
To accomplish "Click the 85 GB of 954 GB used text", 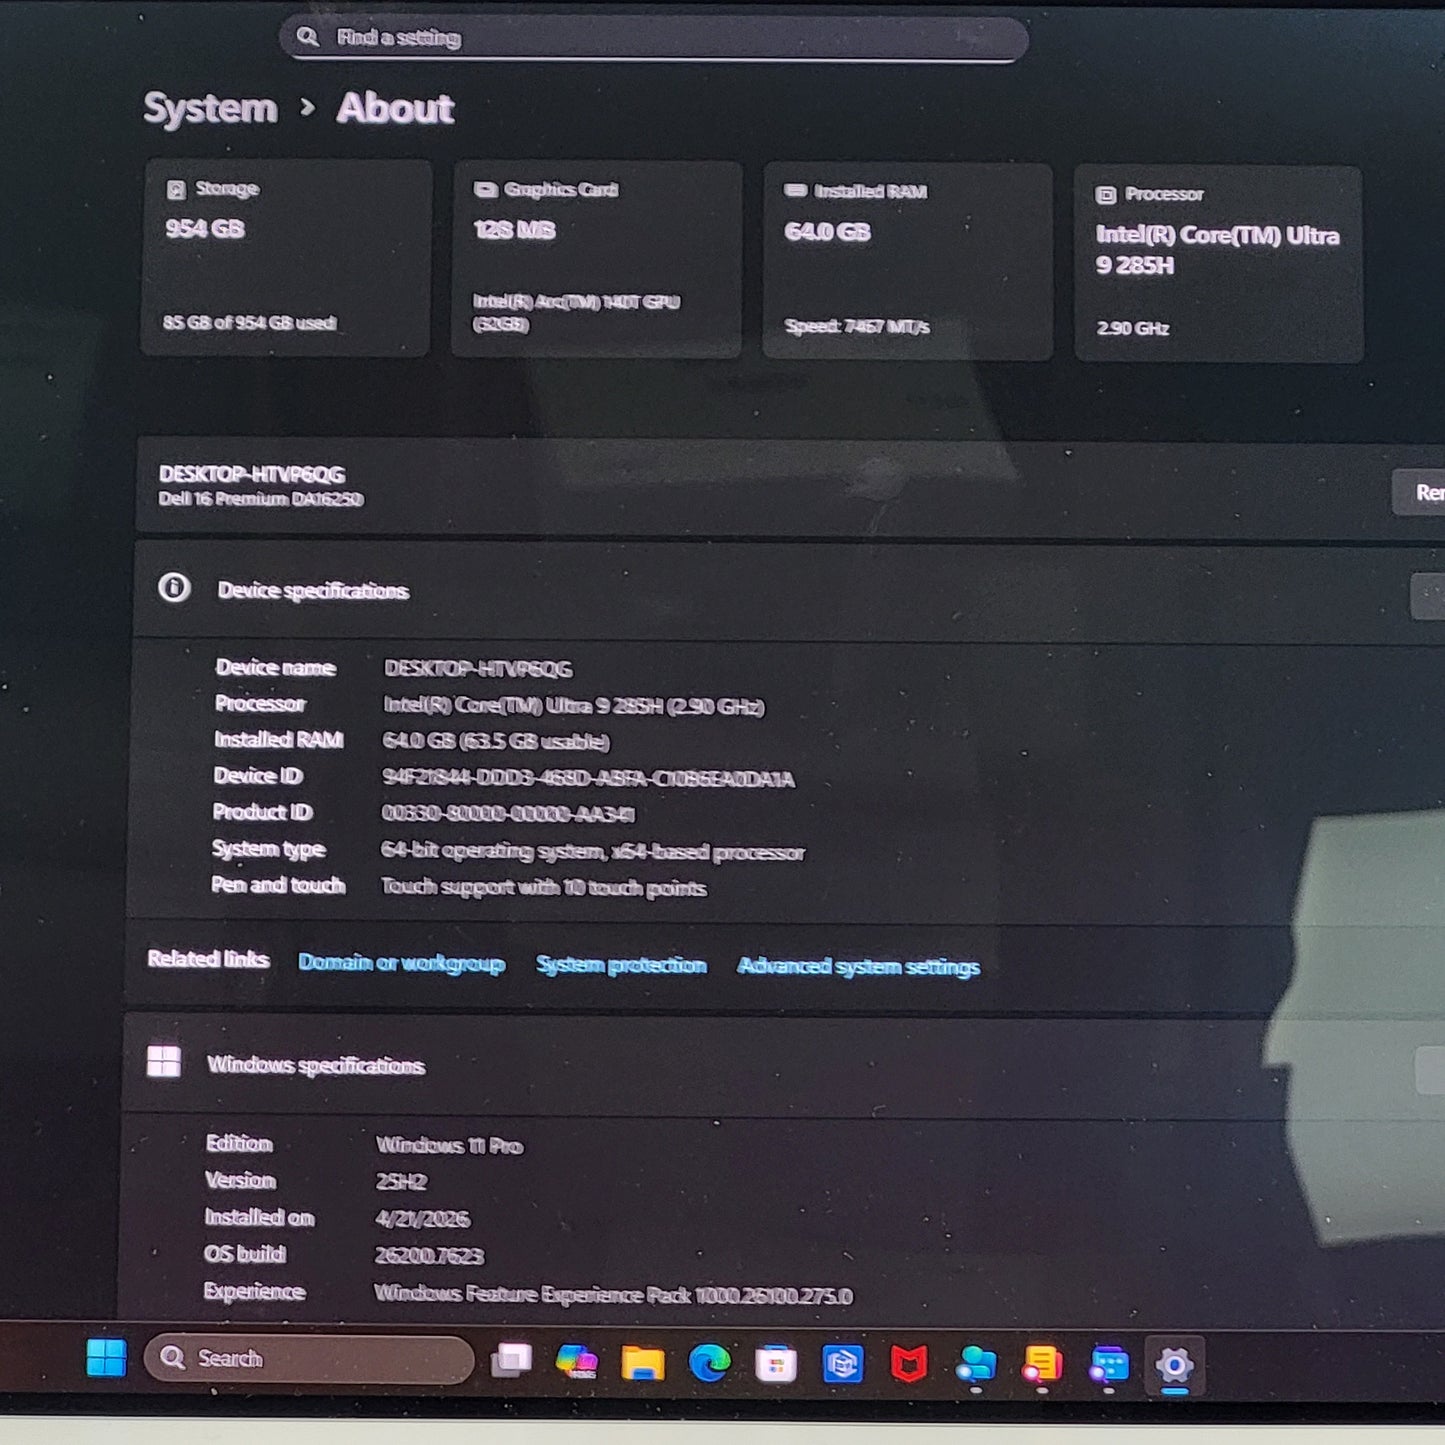I will tap(249, 323).
